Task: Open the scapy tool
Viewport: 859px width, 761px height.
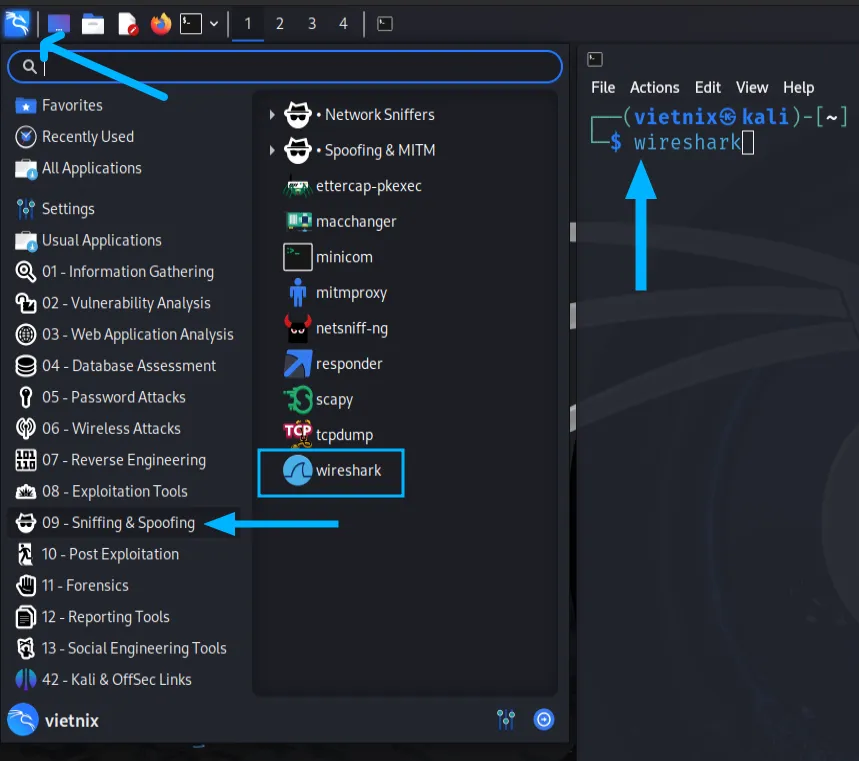Action: pyautogui.click(x=330, y=399)
